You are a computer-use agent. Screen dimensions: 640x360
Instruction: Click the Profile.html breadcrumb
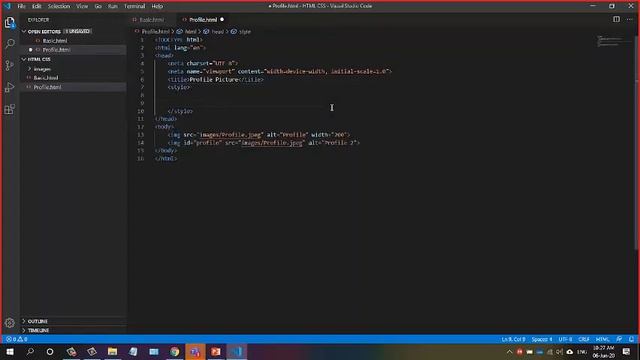pyautogui.click(x=156, y=31)
